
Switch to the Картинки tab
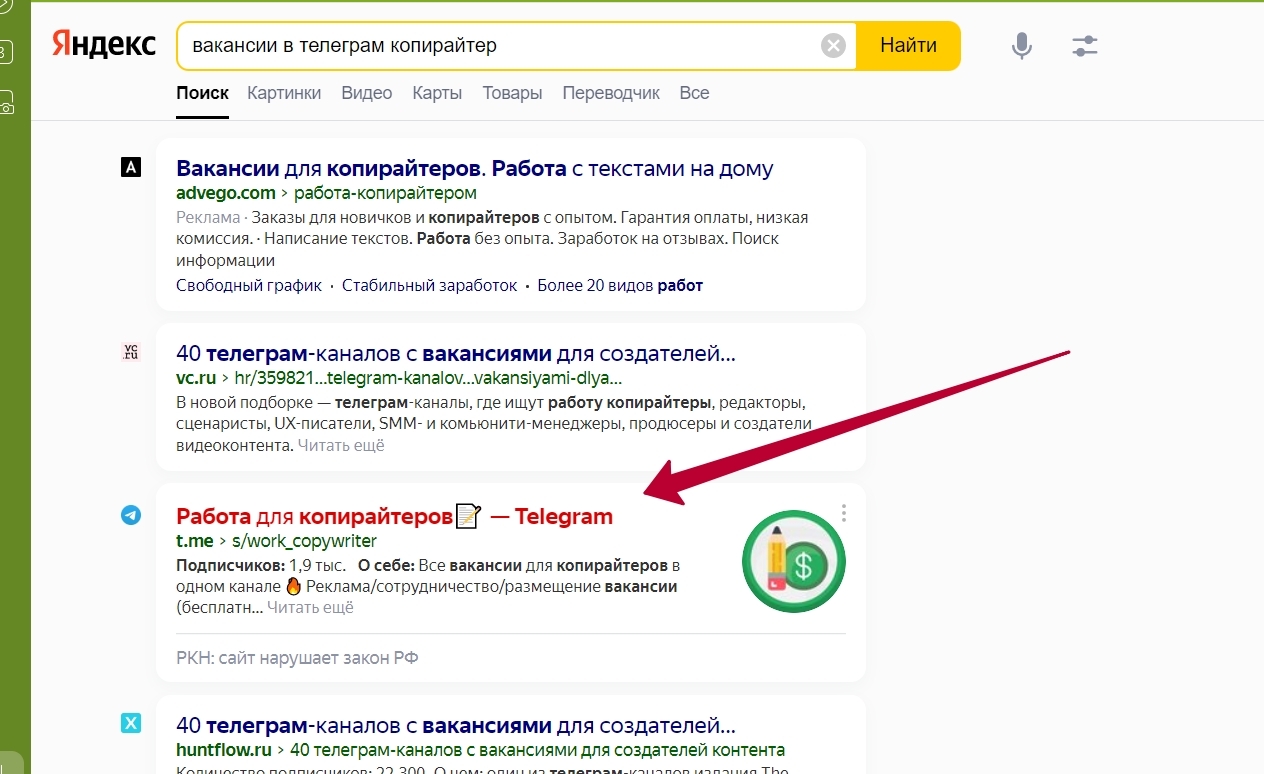click(x=283, y=92)
